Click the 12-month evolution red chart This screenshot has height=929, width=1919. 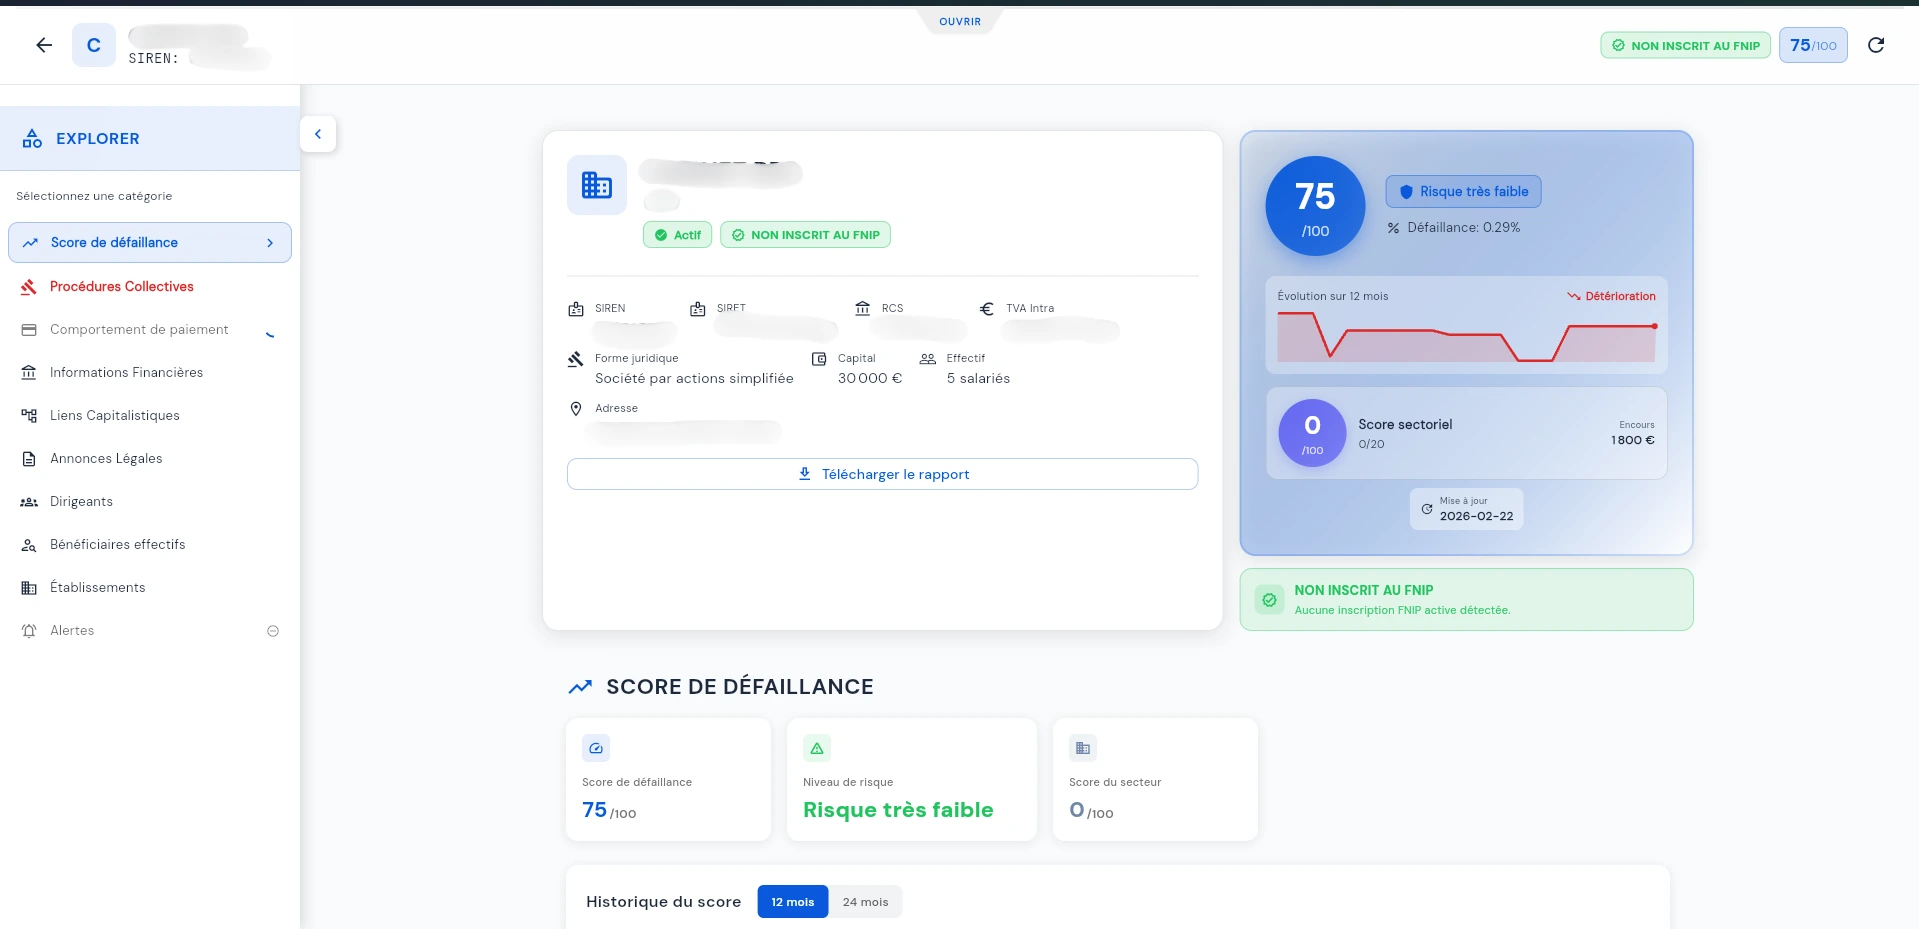point(1466,336)
